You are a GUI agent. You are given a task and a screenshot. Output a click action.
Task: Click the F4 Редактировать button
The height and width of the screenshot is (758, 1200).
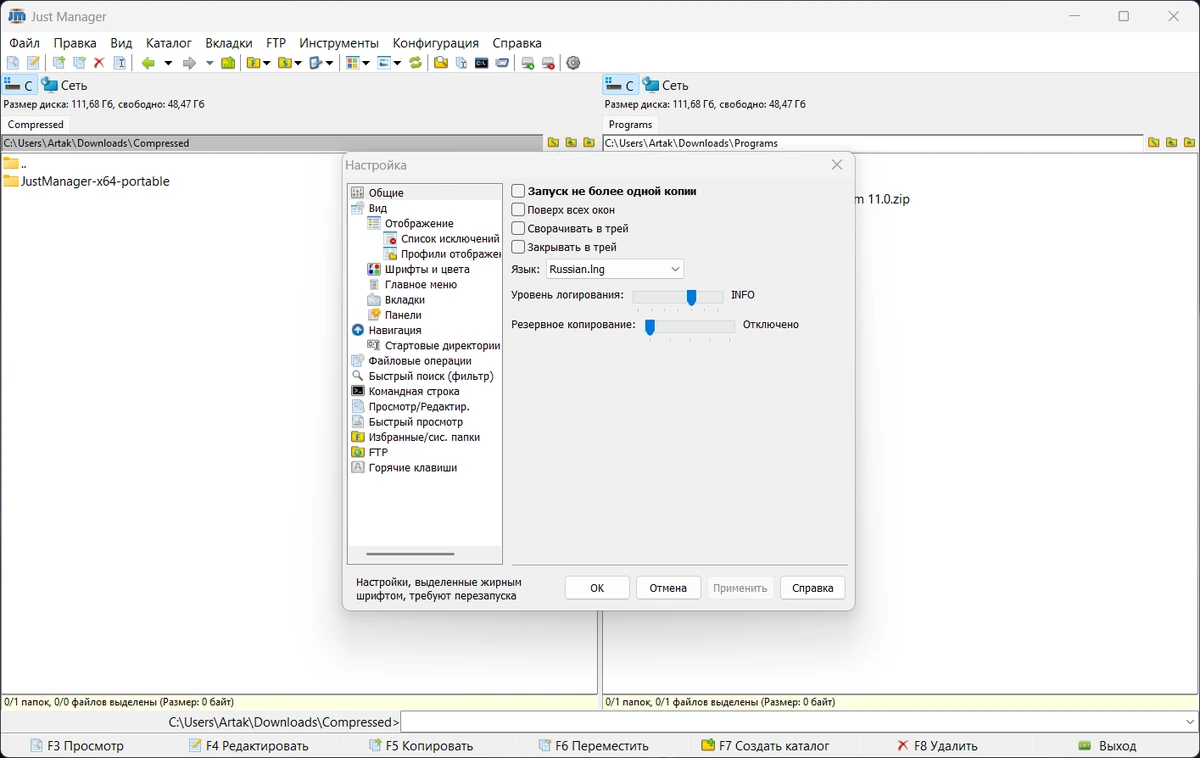[x=250, y=746]
